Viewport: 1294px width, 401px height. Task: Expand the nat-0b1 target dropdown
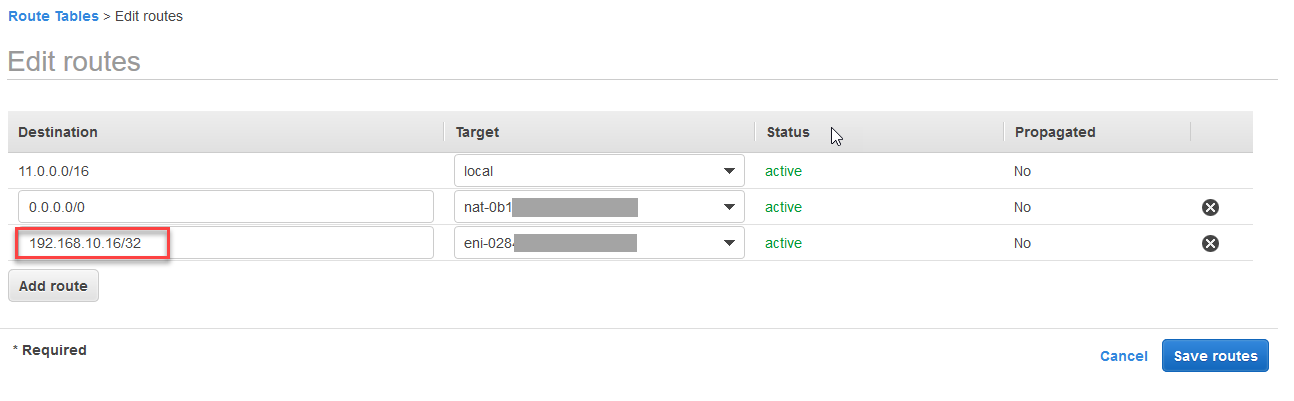tap(599, 207)
